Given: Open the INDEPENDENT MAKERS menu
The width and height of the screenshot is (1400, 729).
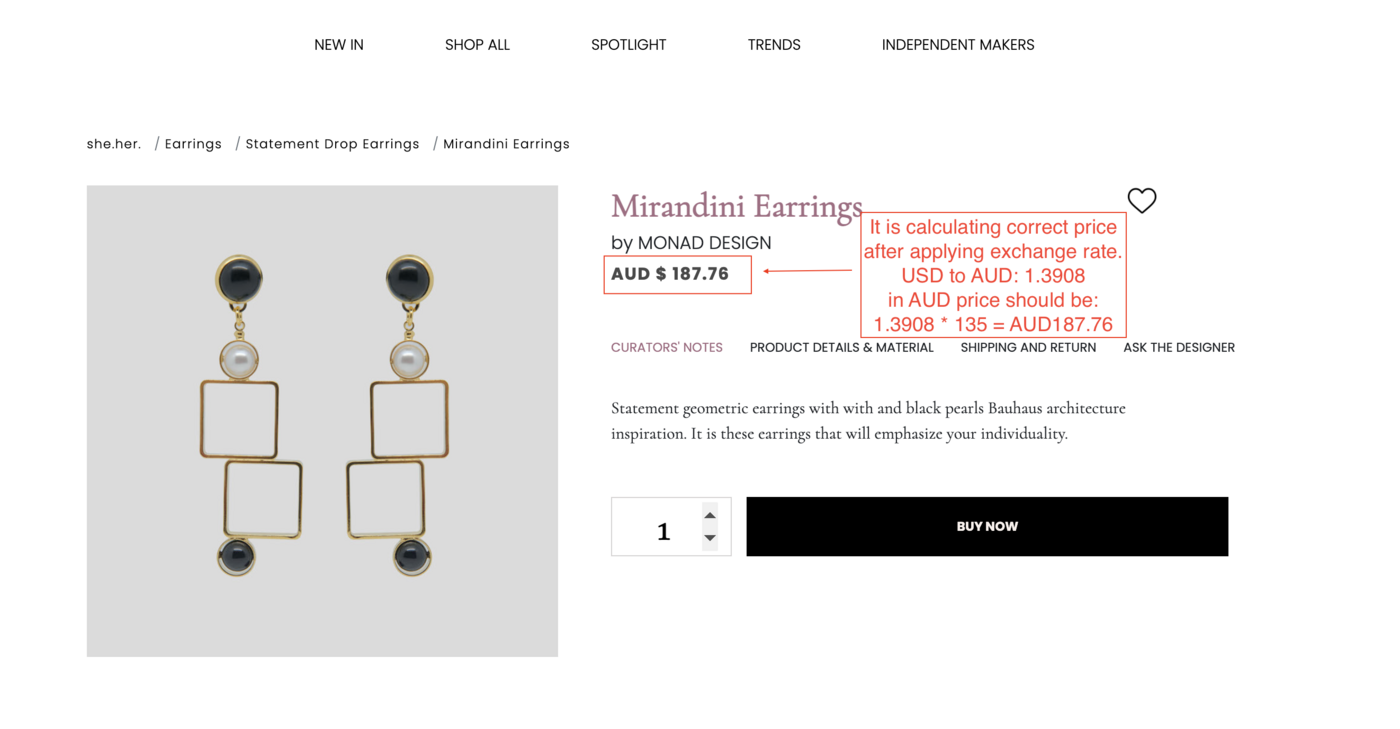Looking at the screenshot, I should click(x=958, y=45).
